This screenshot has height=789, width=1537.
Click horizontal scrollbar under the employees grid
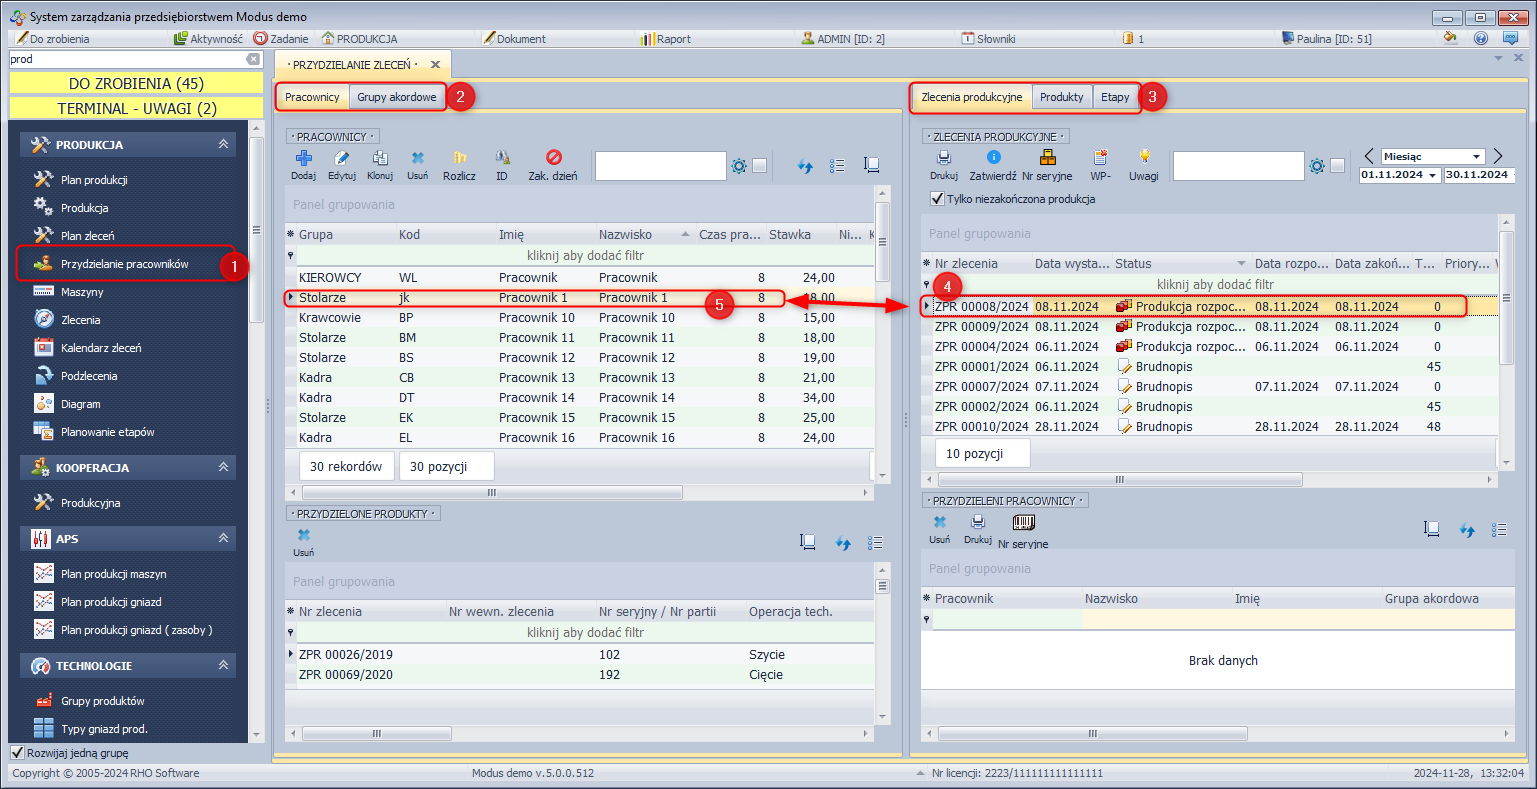[x=492, y=493]
